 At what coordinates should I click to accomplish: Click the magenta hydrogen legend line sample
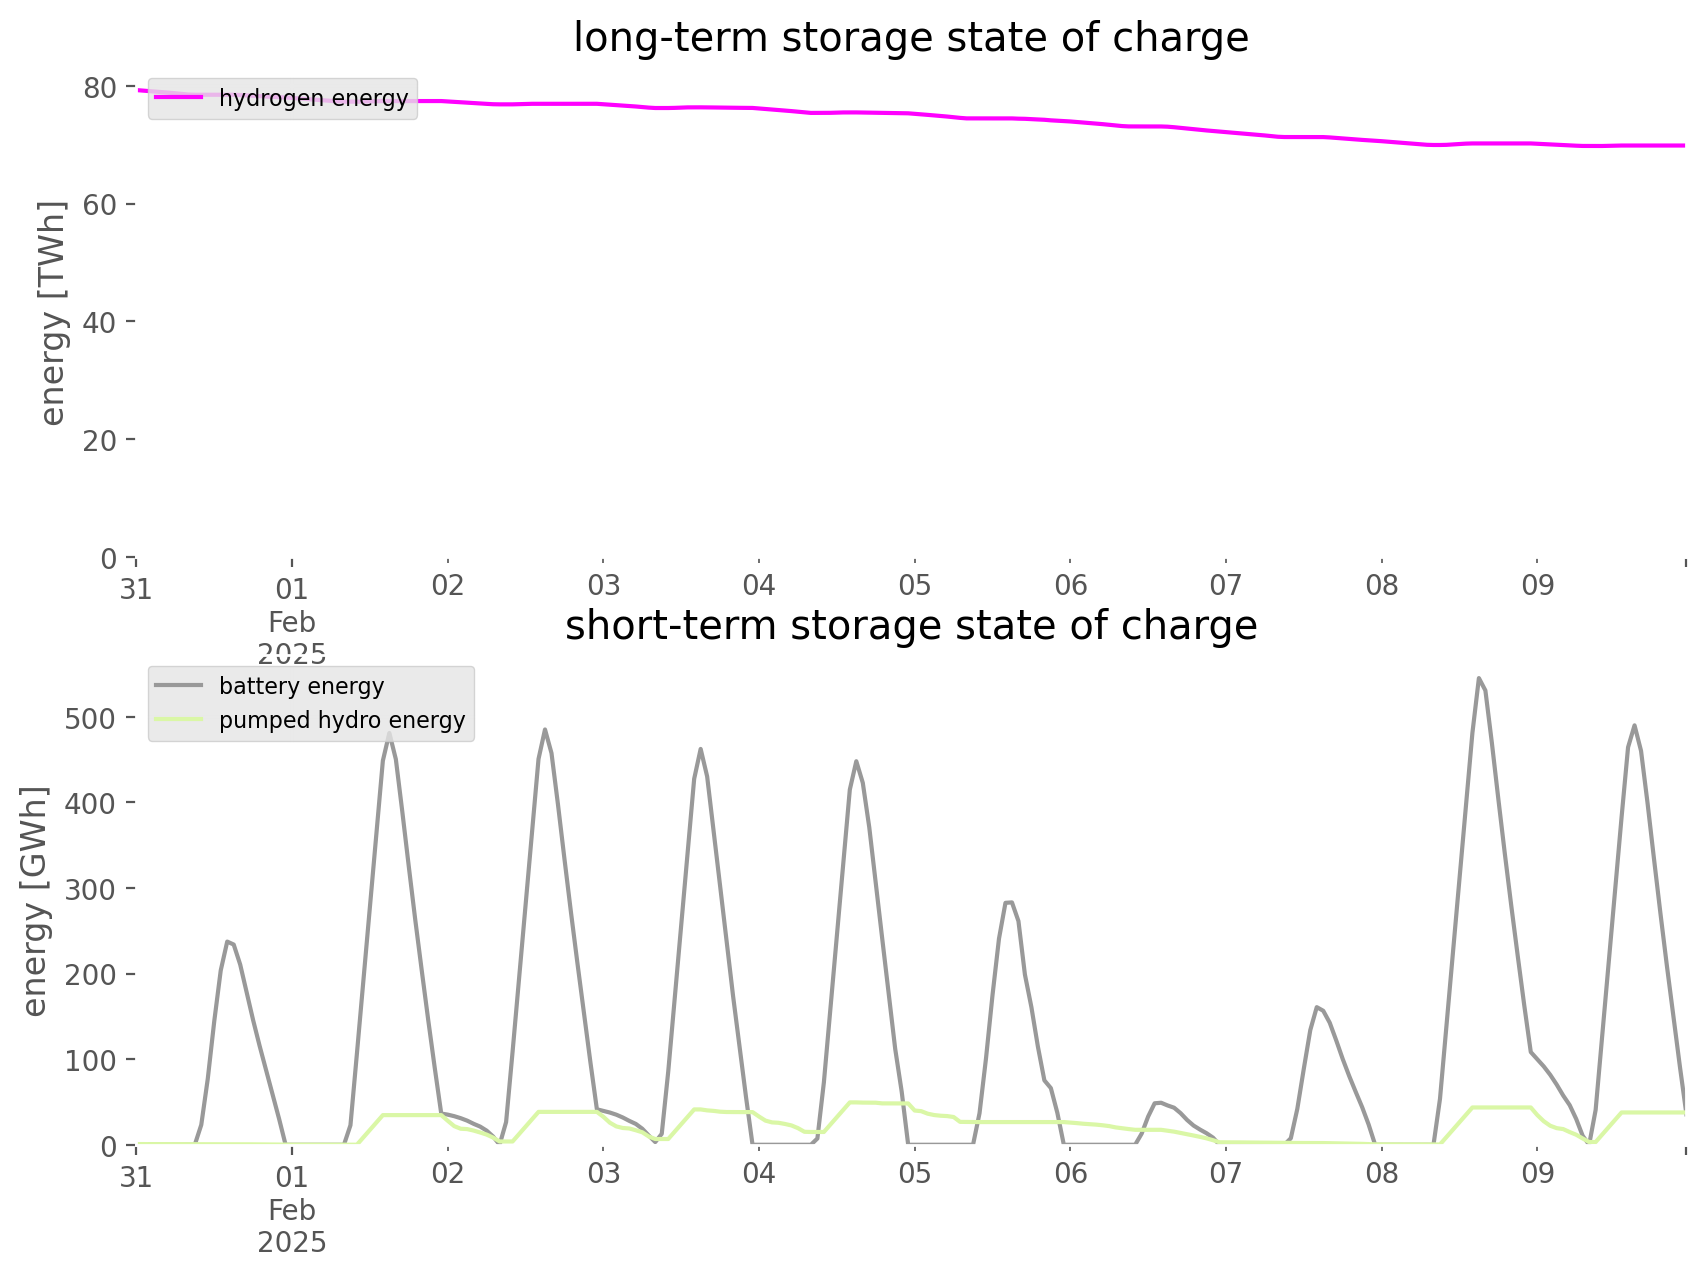tap(179, 98)
